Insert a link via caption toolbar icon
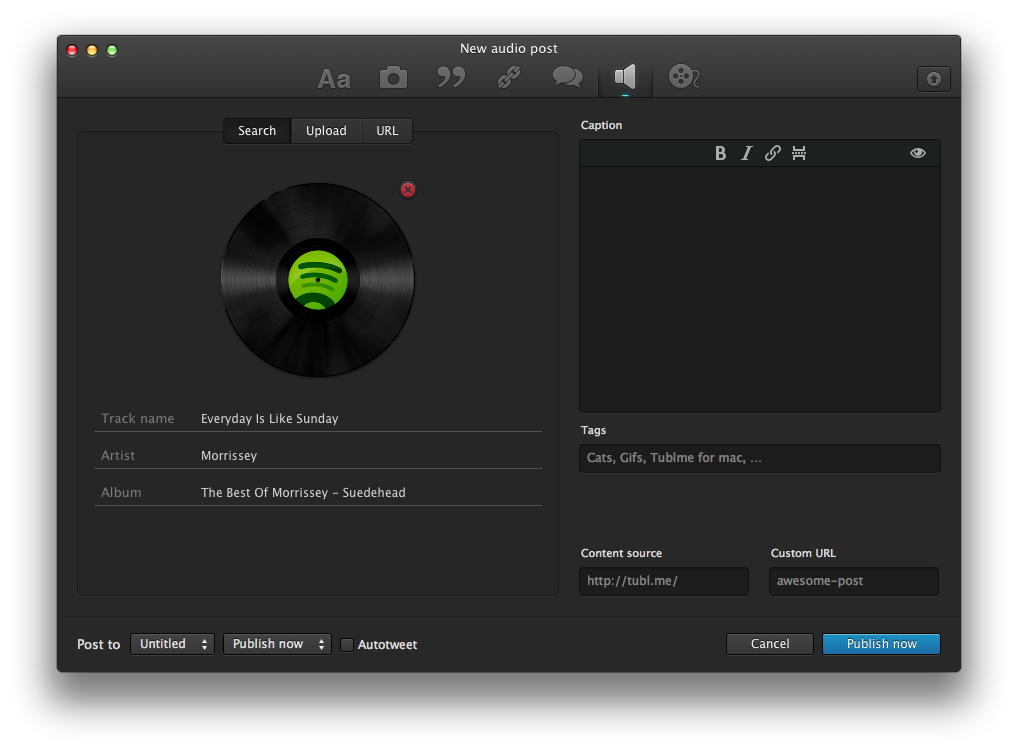The height and width of the screenshot is (751, 1018). (773, 153)
